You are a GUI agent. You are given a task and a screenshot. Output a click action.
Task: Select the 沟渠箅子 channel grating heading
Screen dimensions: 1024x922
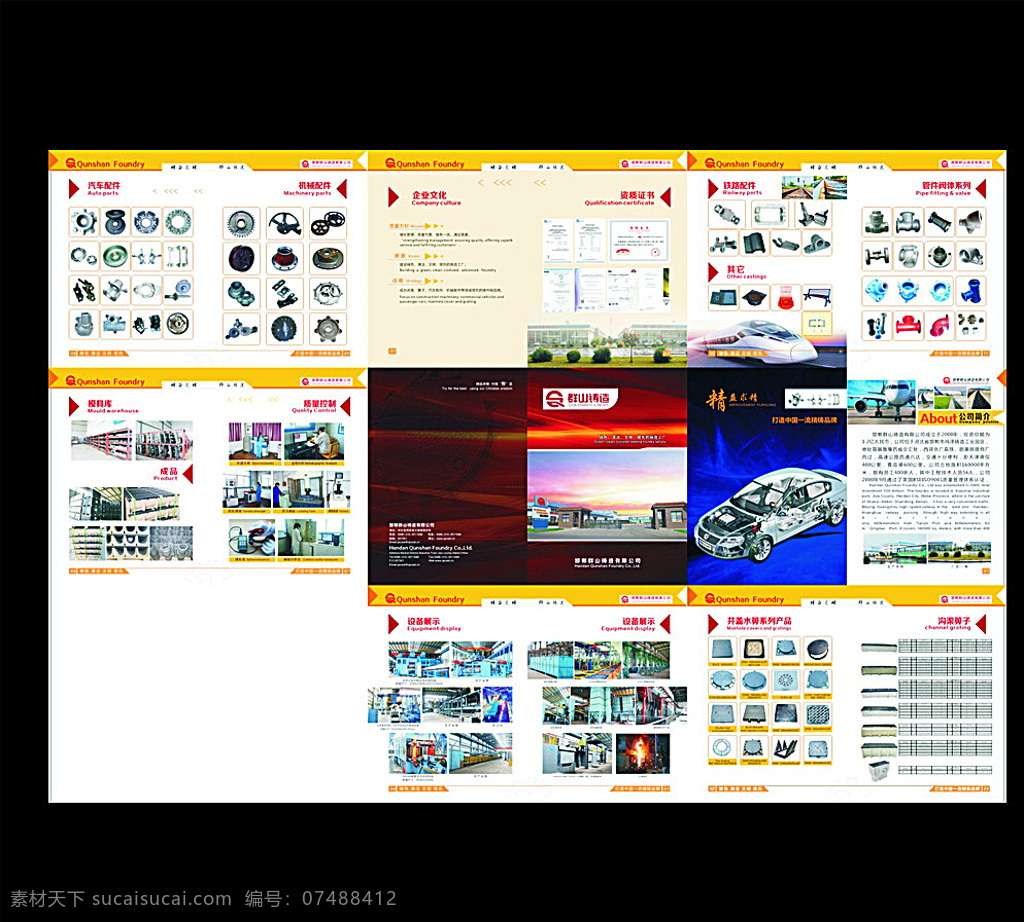click(948, 623)
